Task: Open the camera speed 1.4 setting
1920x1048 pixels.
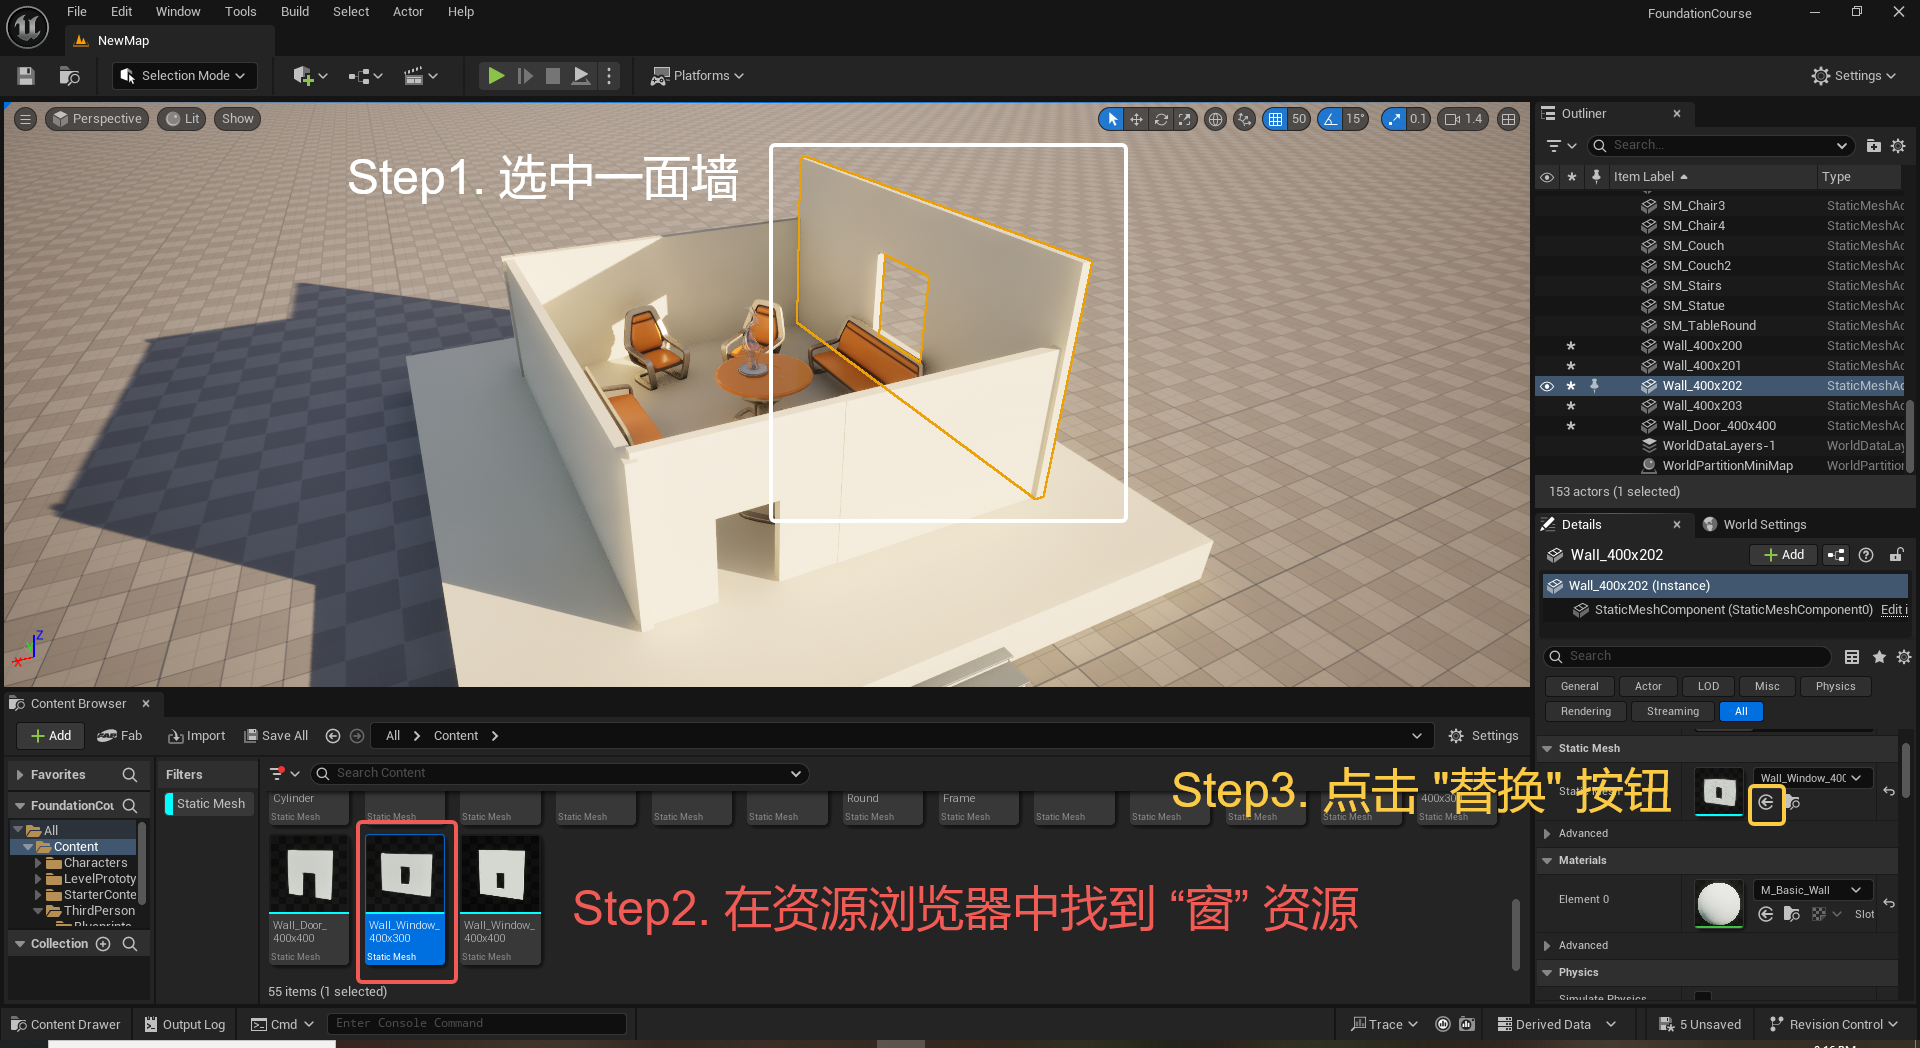Action: pos(1464,119)
